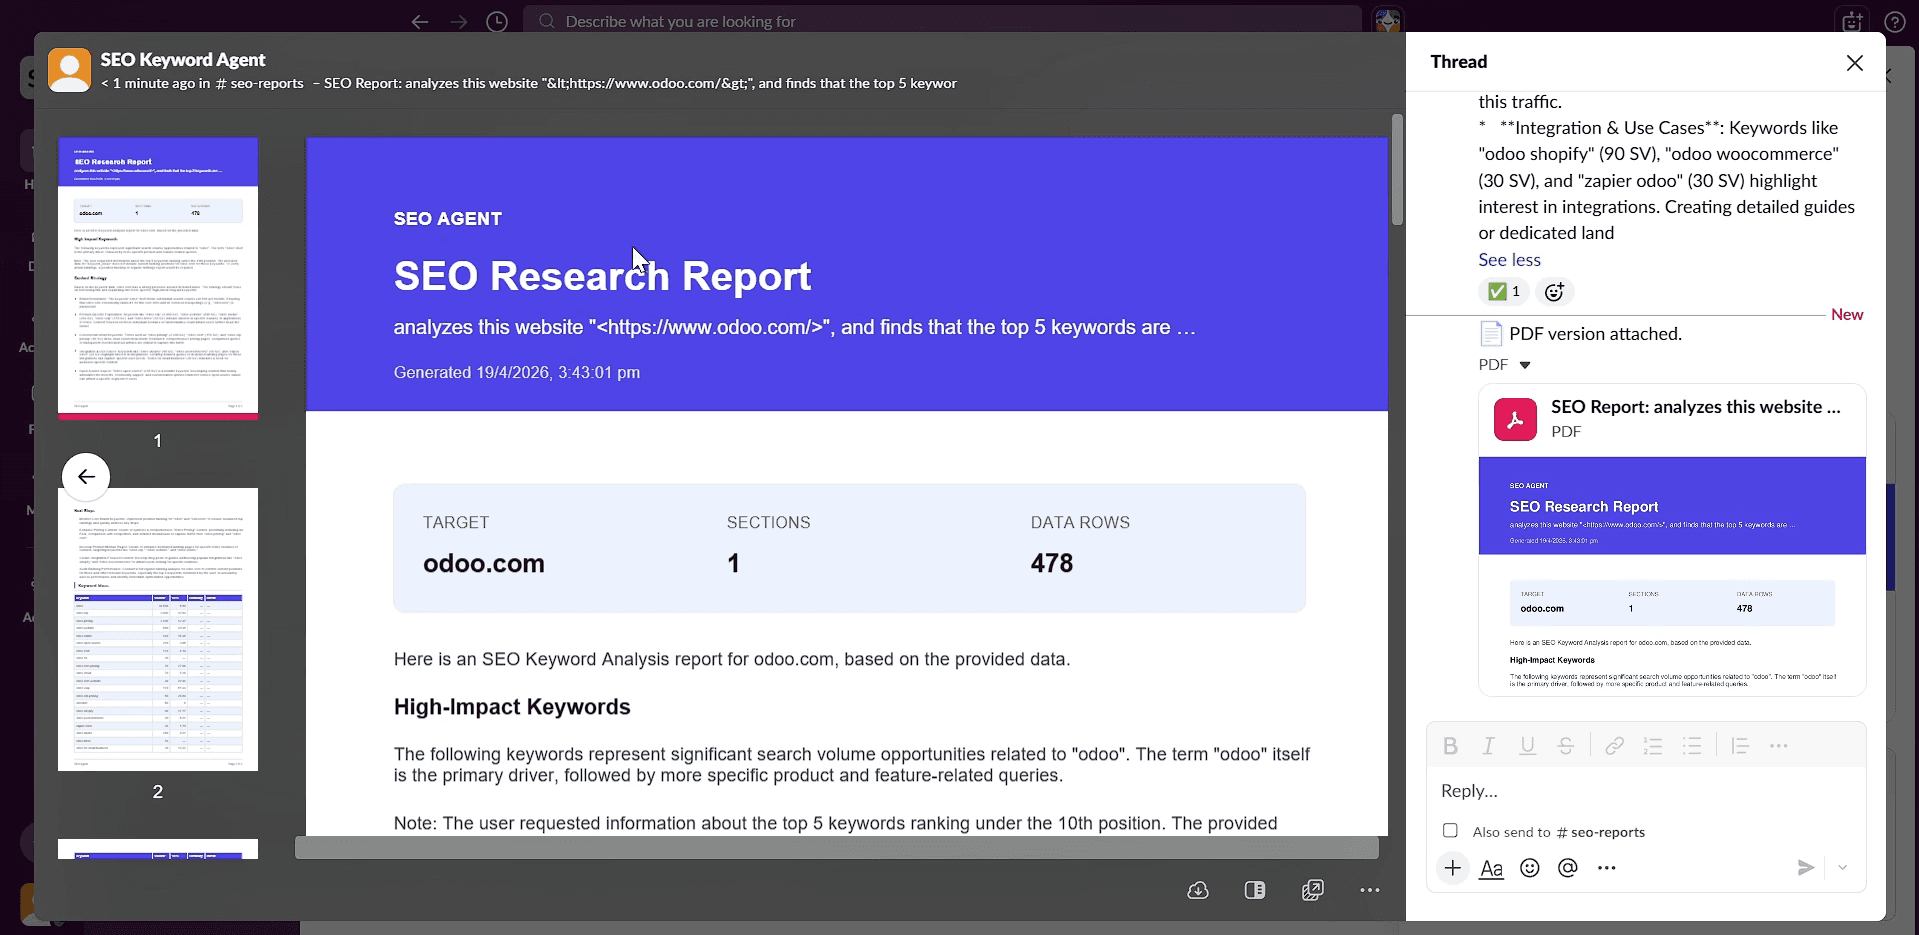This screenshot has height=935, width=1919.
Task: Start a bulleted list in reply
Action: 1692,746
